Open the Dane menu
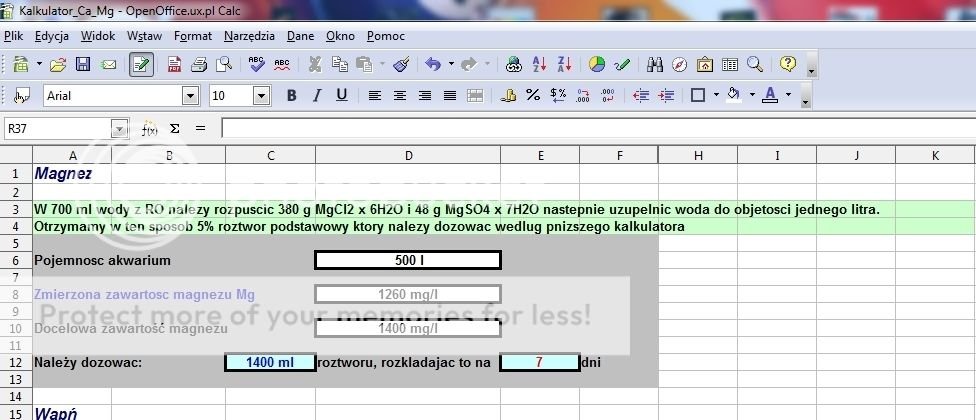Viewport: 976px width, 420px height. (x=300, y=36)
